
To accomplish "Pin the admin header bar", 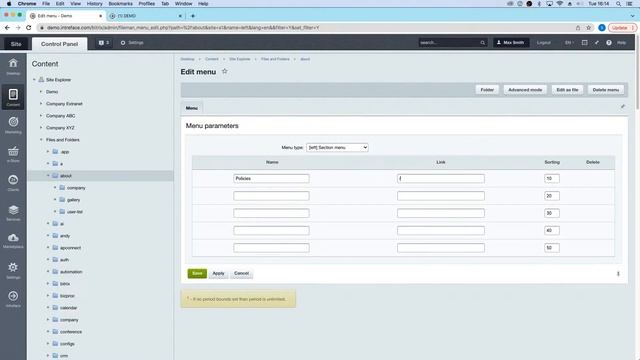I will coord(597,42).
